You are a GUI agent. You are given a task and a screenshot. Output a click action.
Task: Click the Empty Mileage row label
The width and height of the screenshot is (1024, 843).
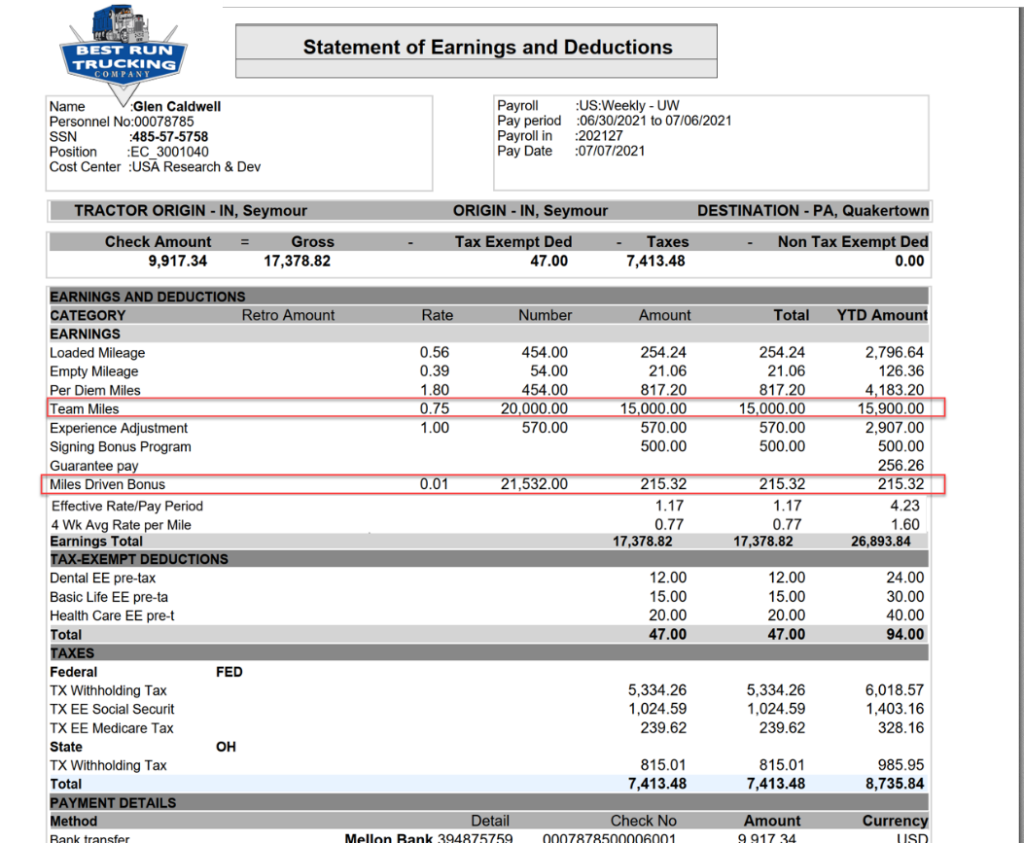pos(94,372)
